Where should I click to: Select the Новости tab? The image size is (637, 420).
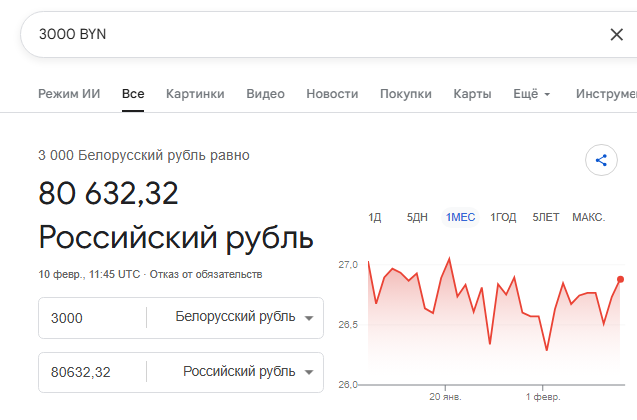coord(332,94)
